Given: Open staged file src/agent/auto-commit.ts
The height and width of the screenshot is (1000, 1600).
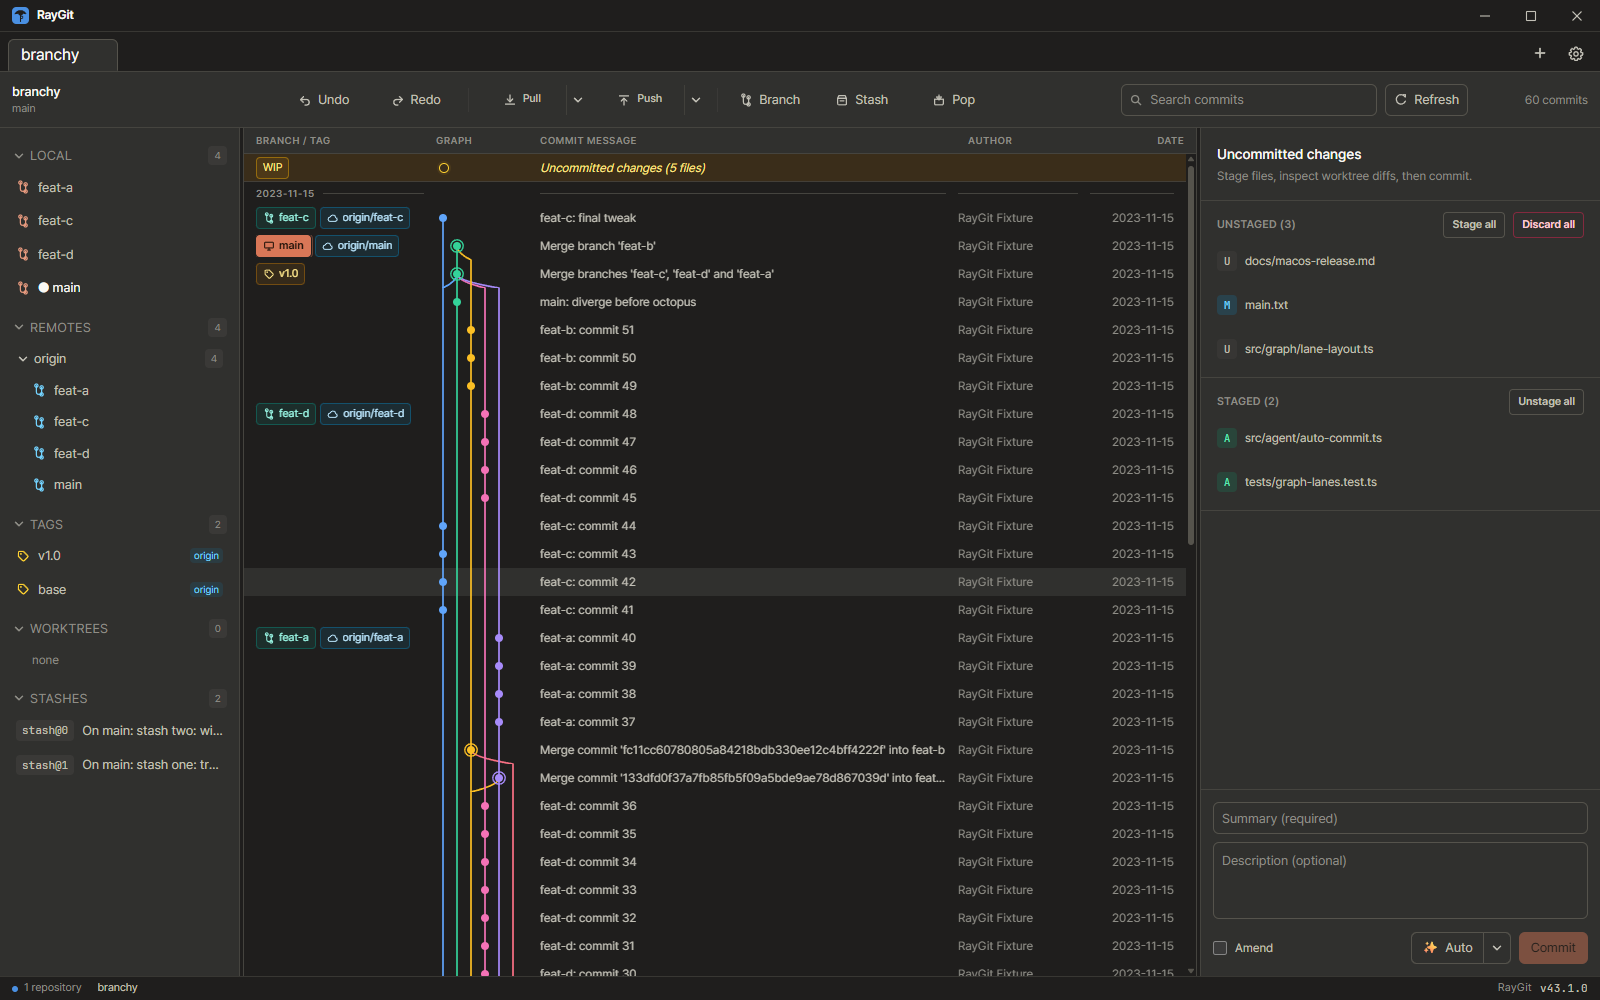Looking at the screenshot, I should pyautogui.click(x=1400, y=439).
